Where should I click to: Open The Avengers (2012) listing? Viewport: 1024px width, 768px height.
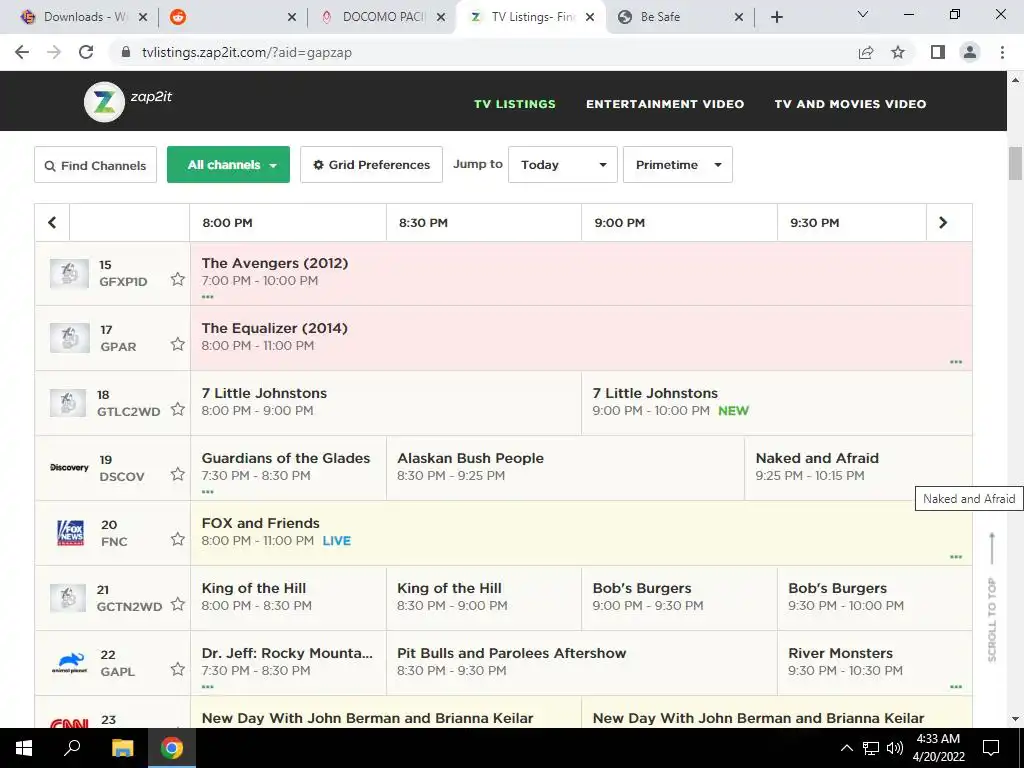pos(581,274)
